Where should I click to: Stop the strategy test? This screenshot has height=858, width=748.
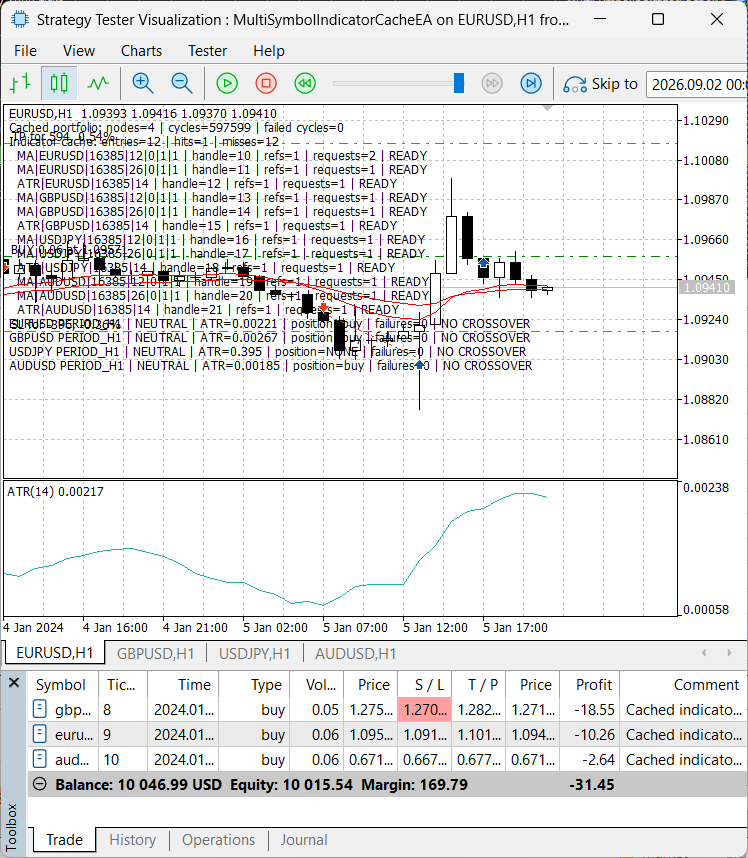click(x=266, y=84)
